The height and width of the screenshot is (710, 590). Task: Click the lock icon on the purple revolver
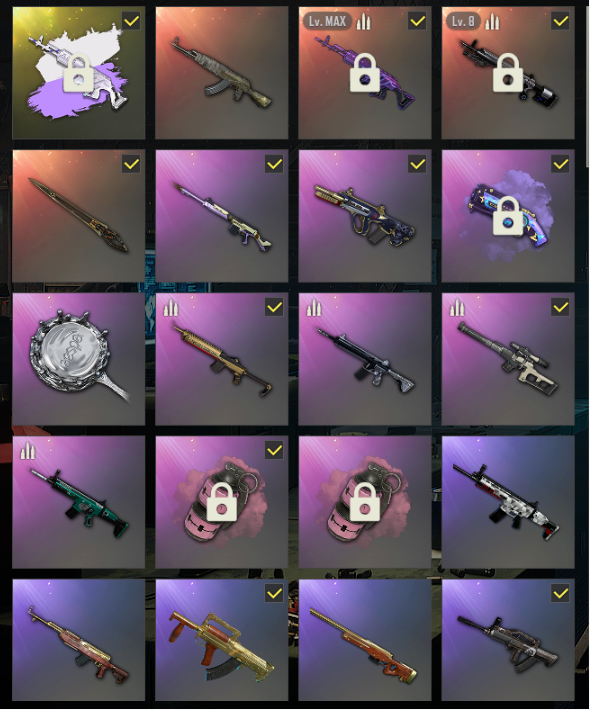point(508,216)
